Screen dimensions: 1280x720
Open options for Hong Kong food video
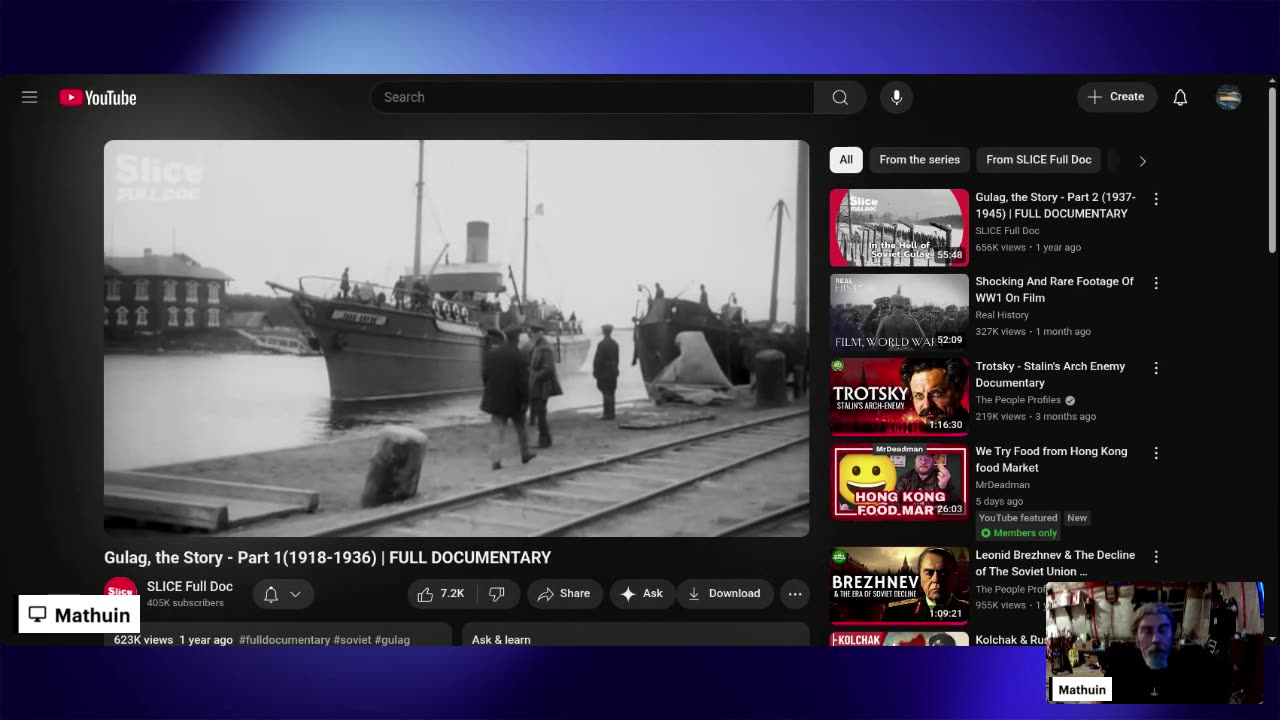[1156, 453]
